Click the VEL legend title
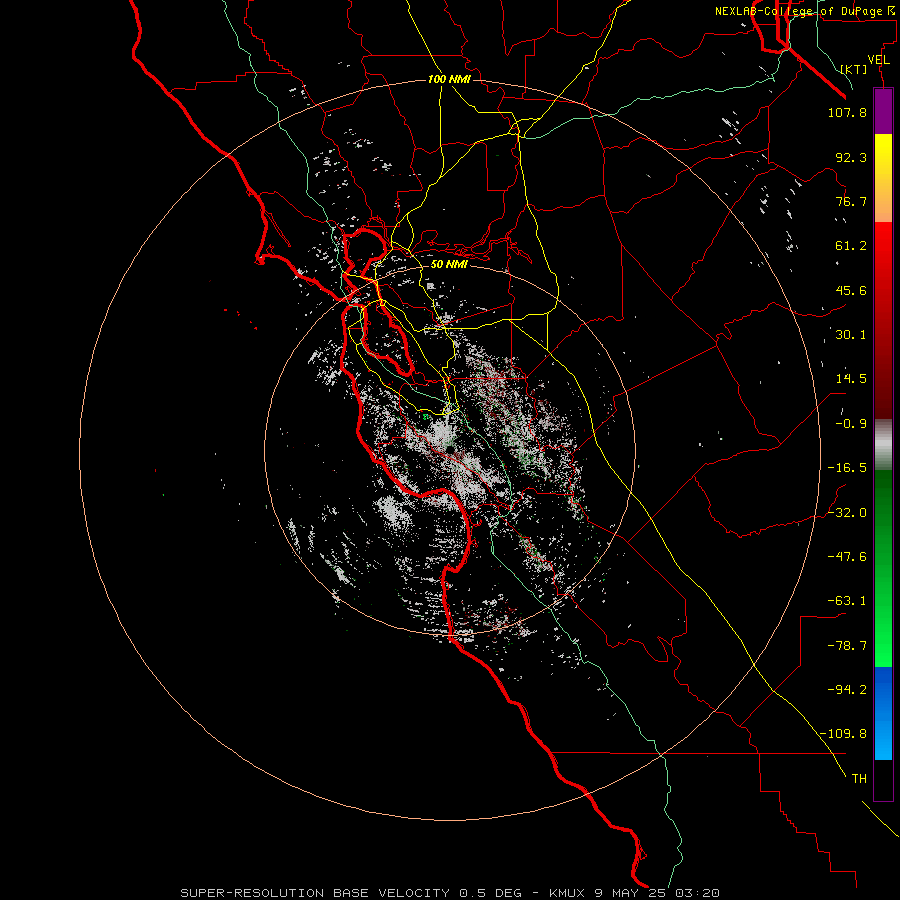Screen dimensions: 900x900 tap(878, 60)
